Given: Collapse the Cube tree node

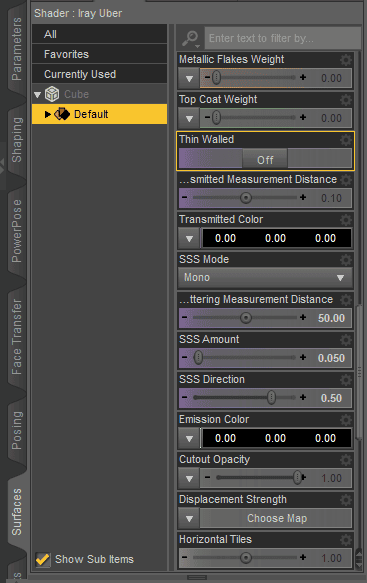Looking at the screenshot, I should 37,94.
